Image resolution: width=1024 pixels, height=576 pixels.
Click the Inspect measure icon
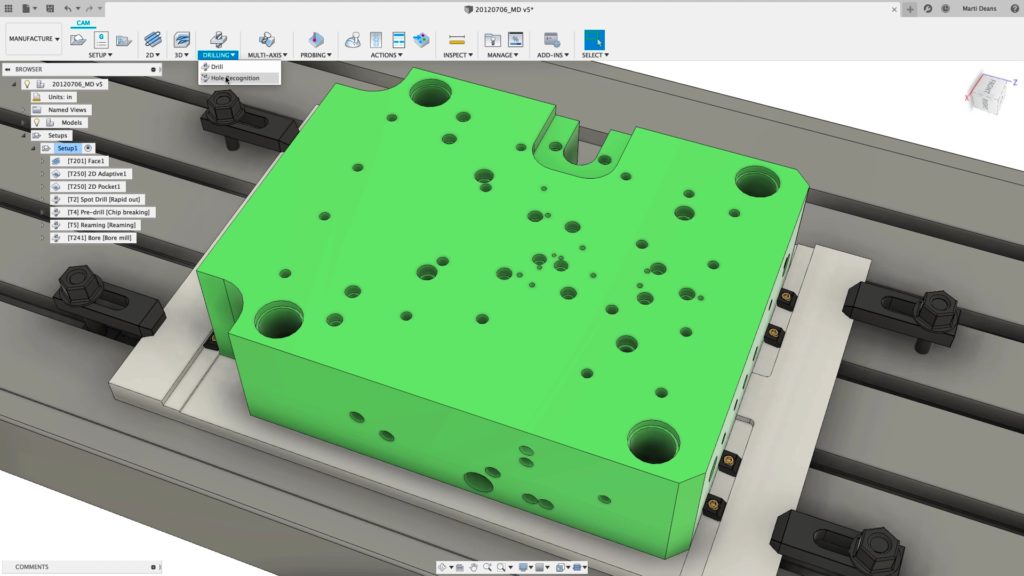coord(457,40)
